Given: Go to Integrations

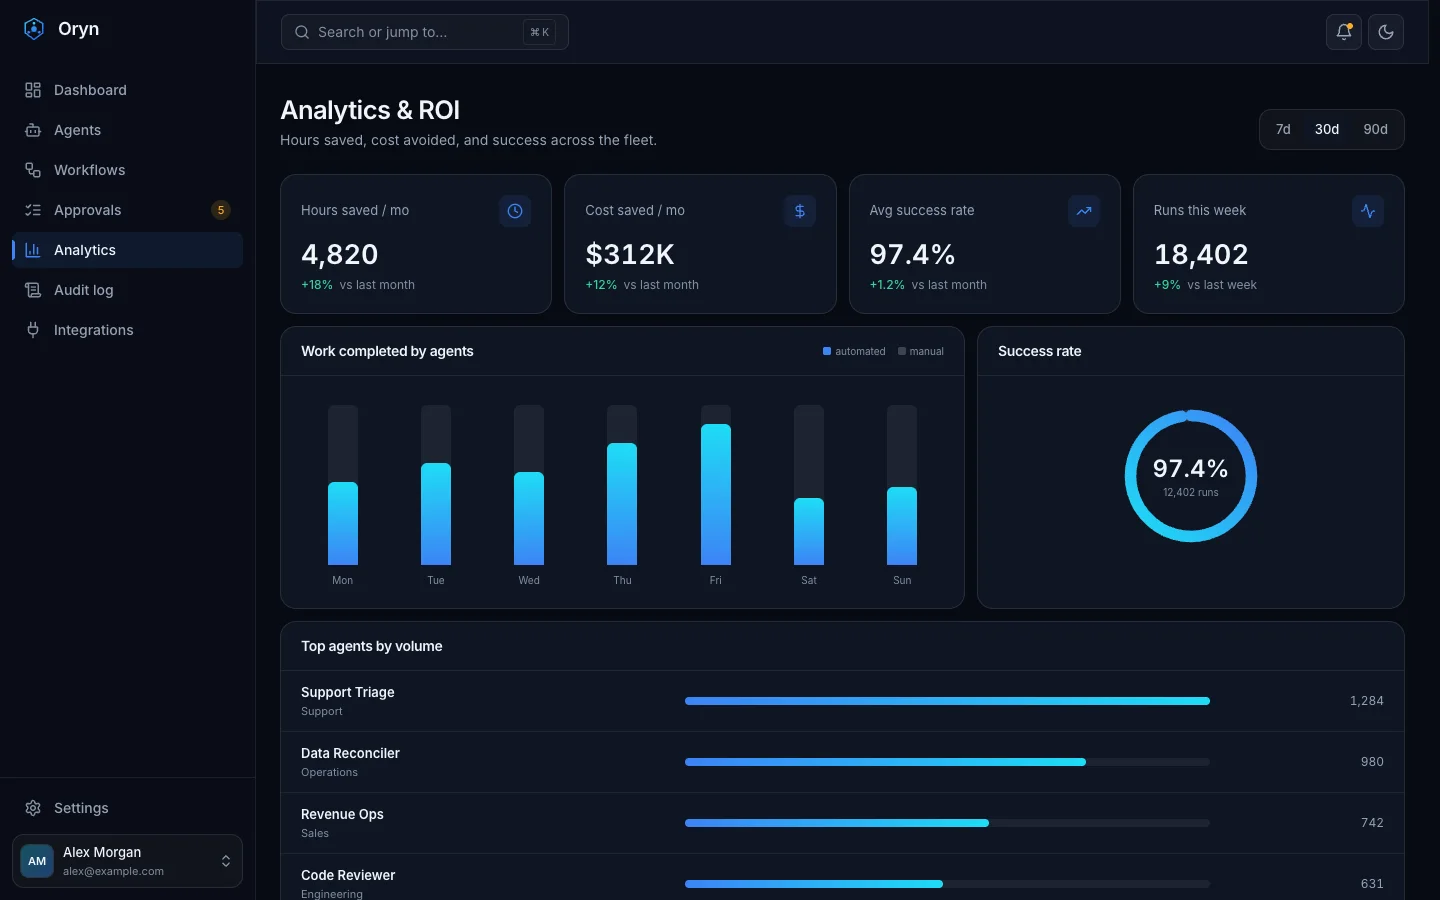Looking at the screenshot, I should click(x=127, y=330).
